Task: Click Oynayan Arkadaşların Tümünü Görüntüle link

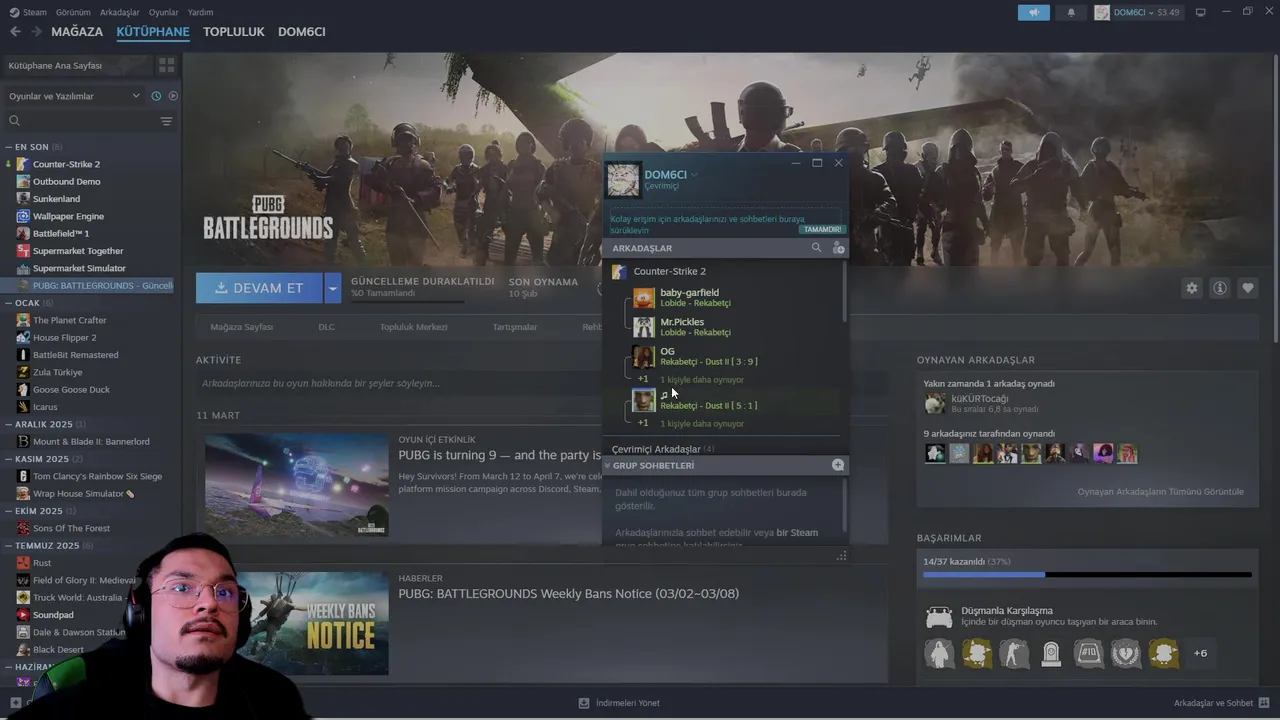Action: pyautogui.click(x=1160, y=492)
